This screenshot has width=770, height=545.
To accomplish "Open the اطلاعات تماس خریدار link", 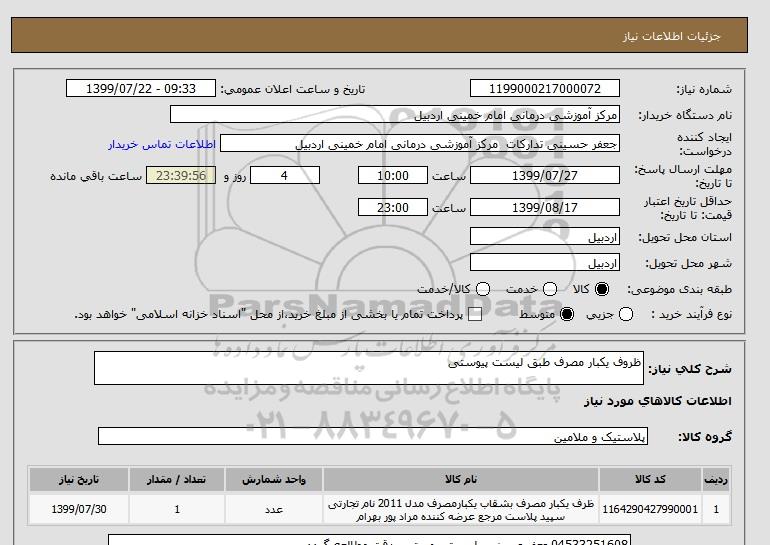I will pos(162,144).
